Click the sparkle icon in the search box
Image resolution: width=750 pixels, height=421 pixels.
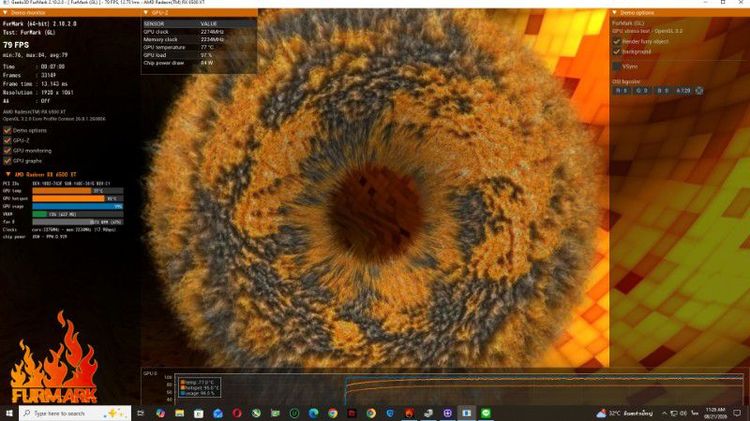(115, 413)
